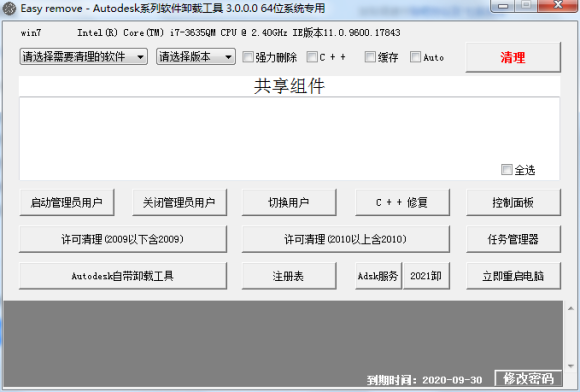
Task: Tick the C + + checkbox
Action: tap(312, 57)
